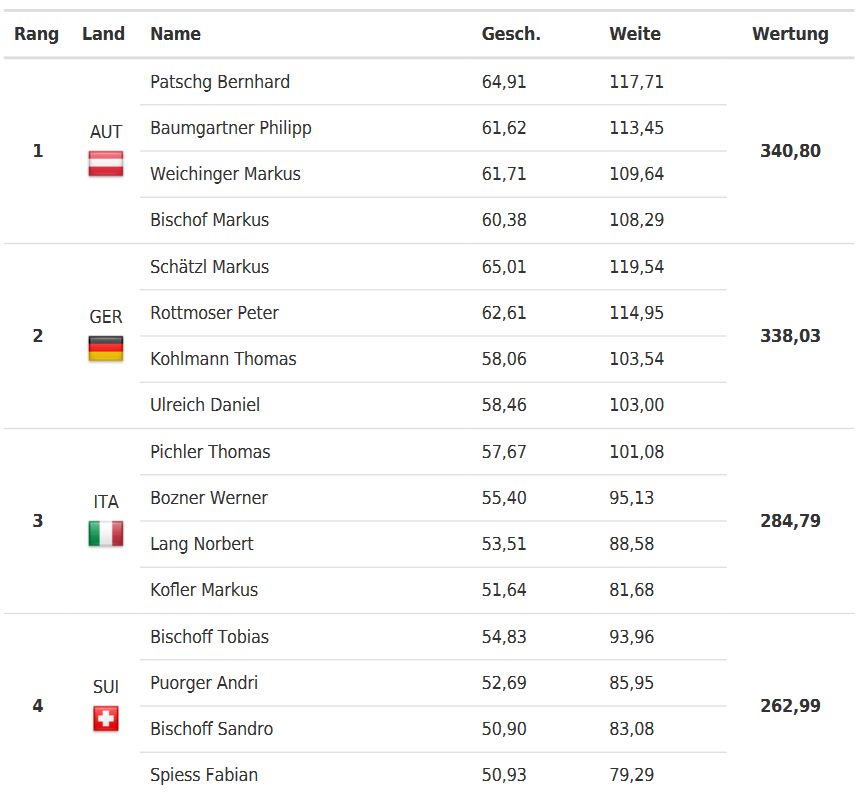Click the Gesch. column header
This screenshot has height=804, width=862.
coord(511,34)
